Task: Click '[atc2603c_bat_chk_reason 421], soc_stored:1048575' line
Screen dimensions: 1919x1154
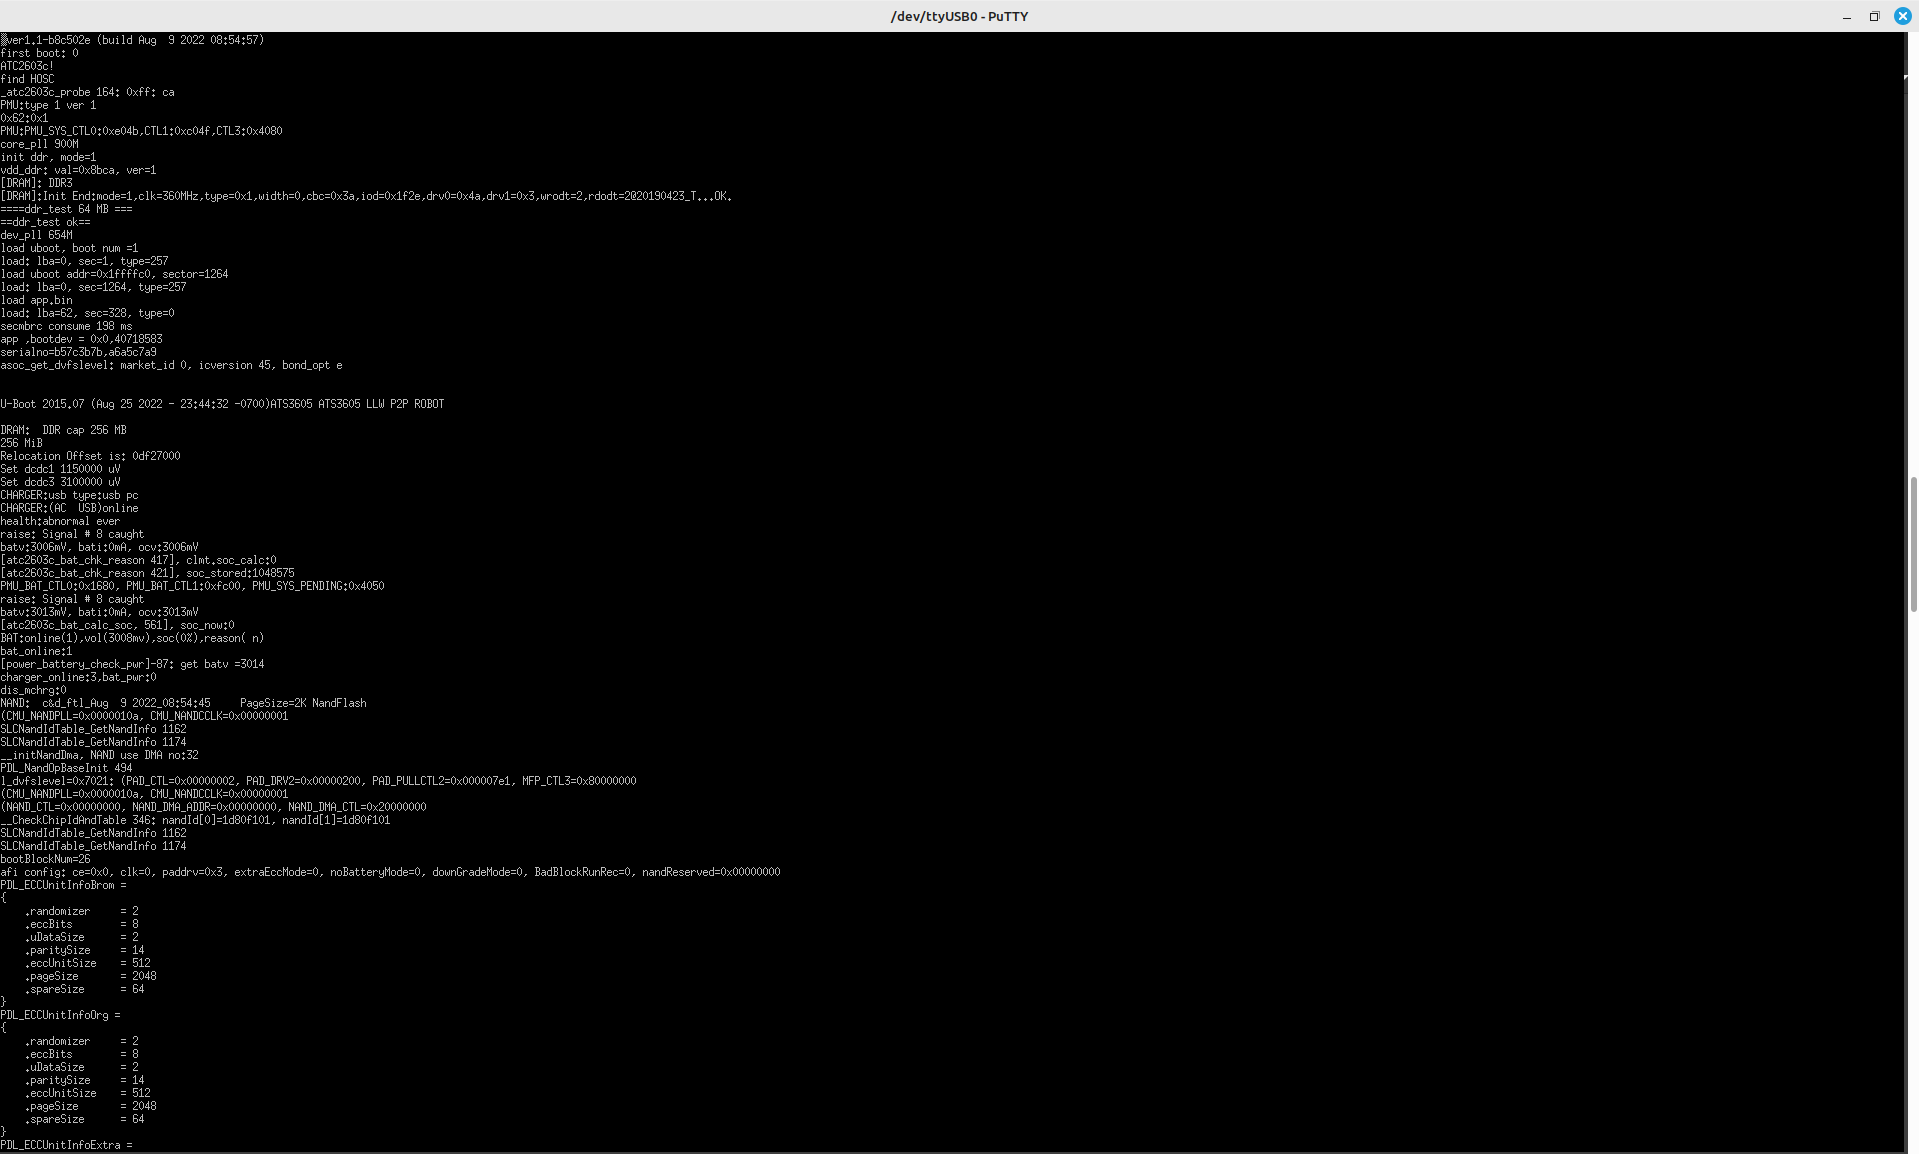Action: [x=147, y=573]
